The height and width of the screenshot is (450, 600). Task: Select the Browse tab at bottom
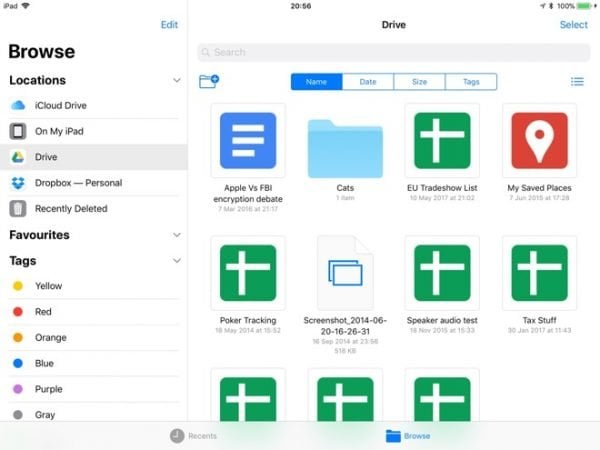(x=408, y=435)
